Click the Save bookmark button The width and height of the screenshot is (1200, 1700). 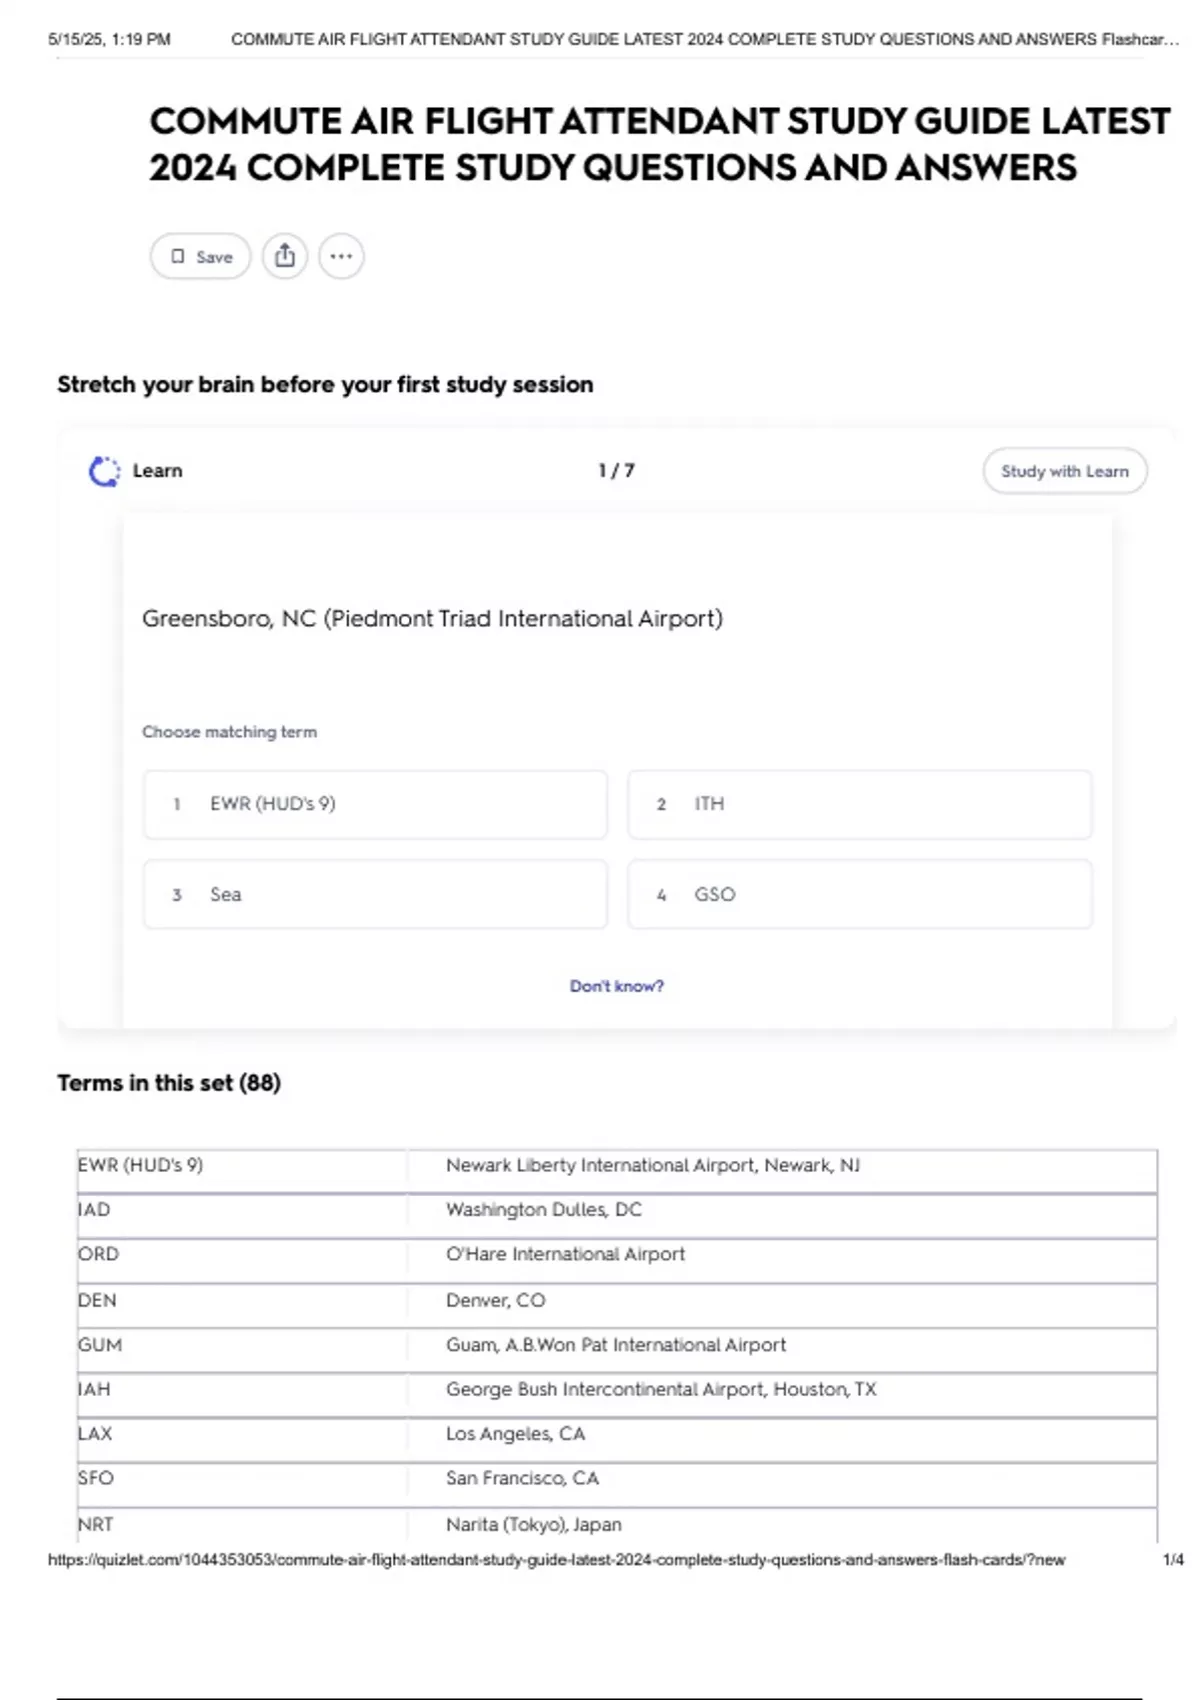tap(200, 257)
